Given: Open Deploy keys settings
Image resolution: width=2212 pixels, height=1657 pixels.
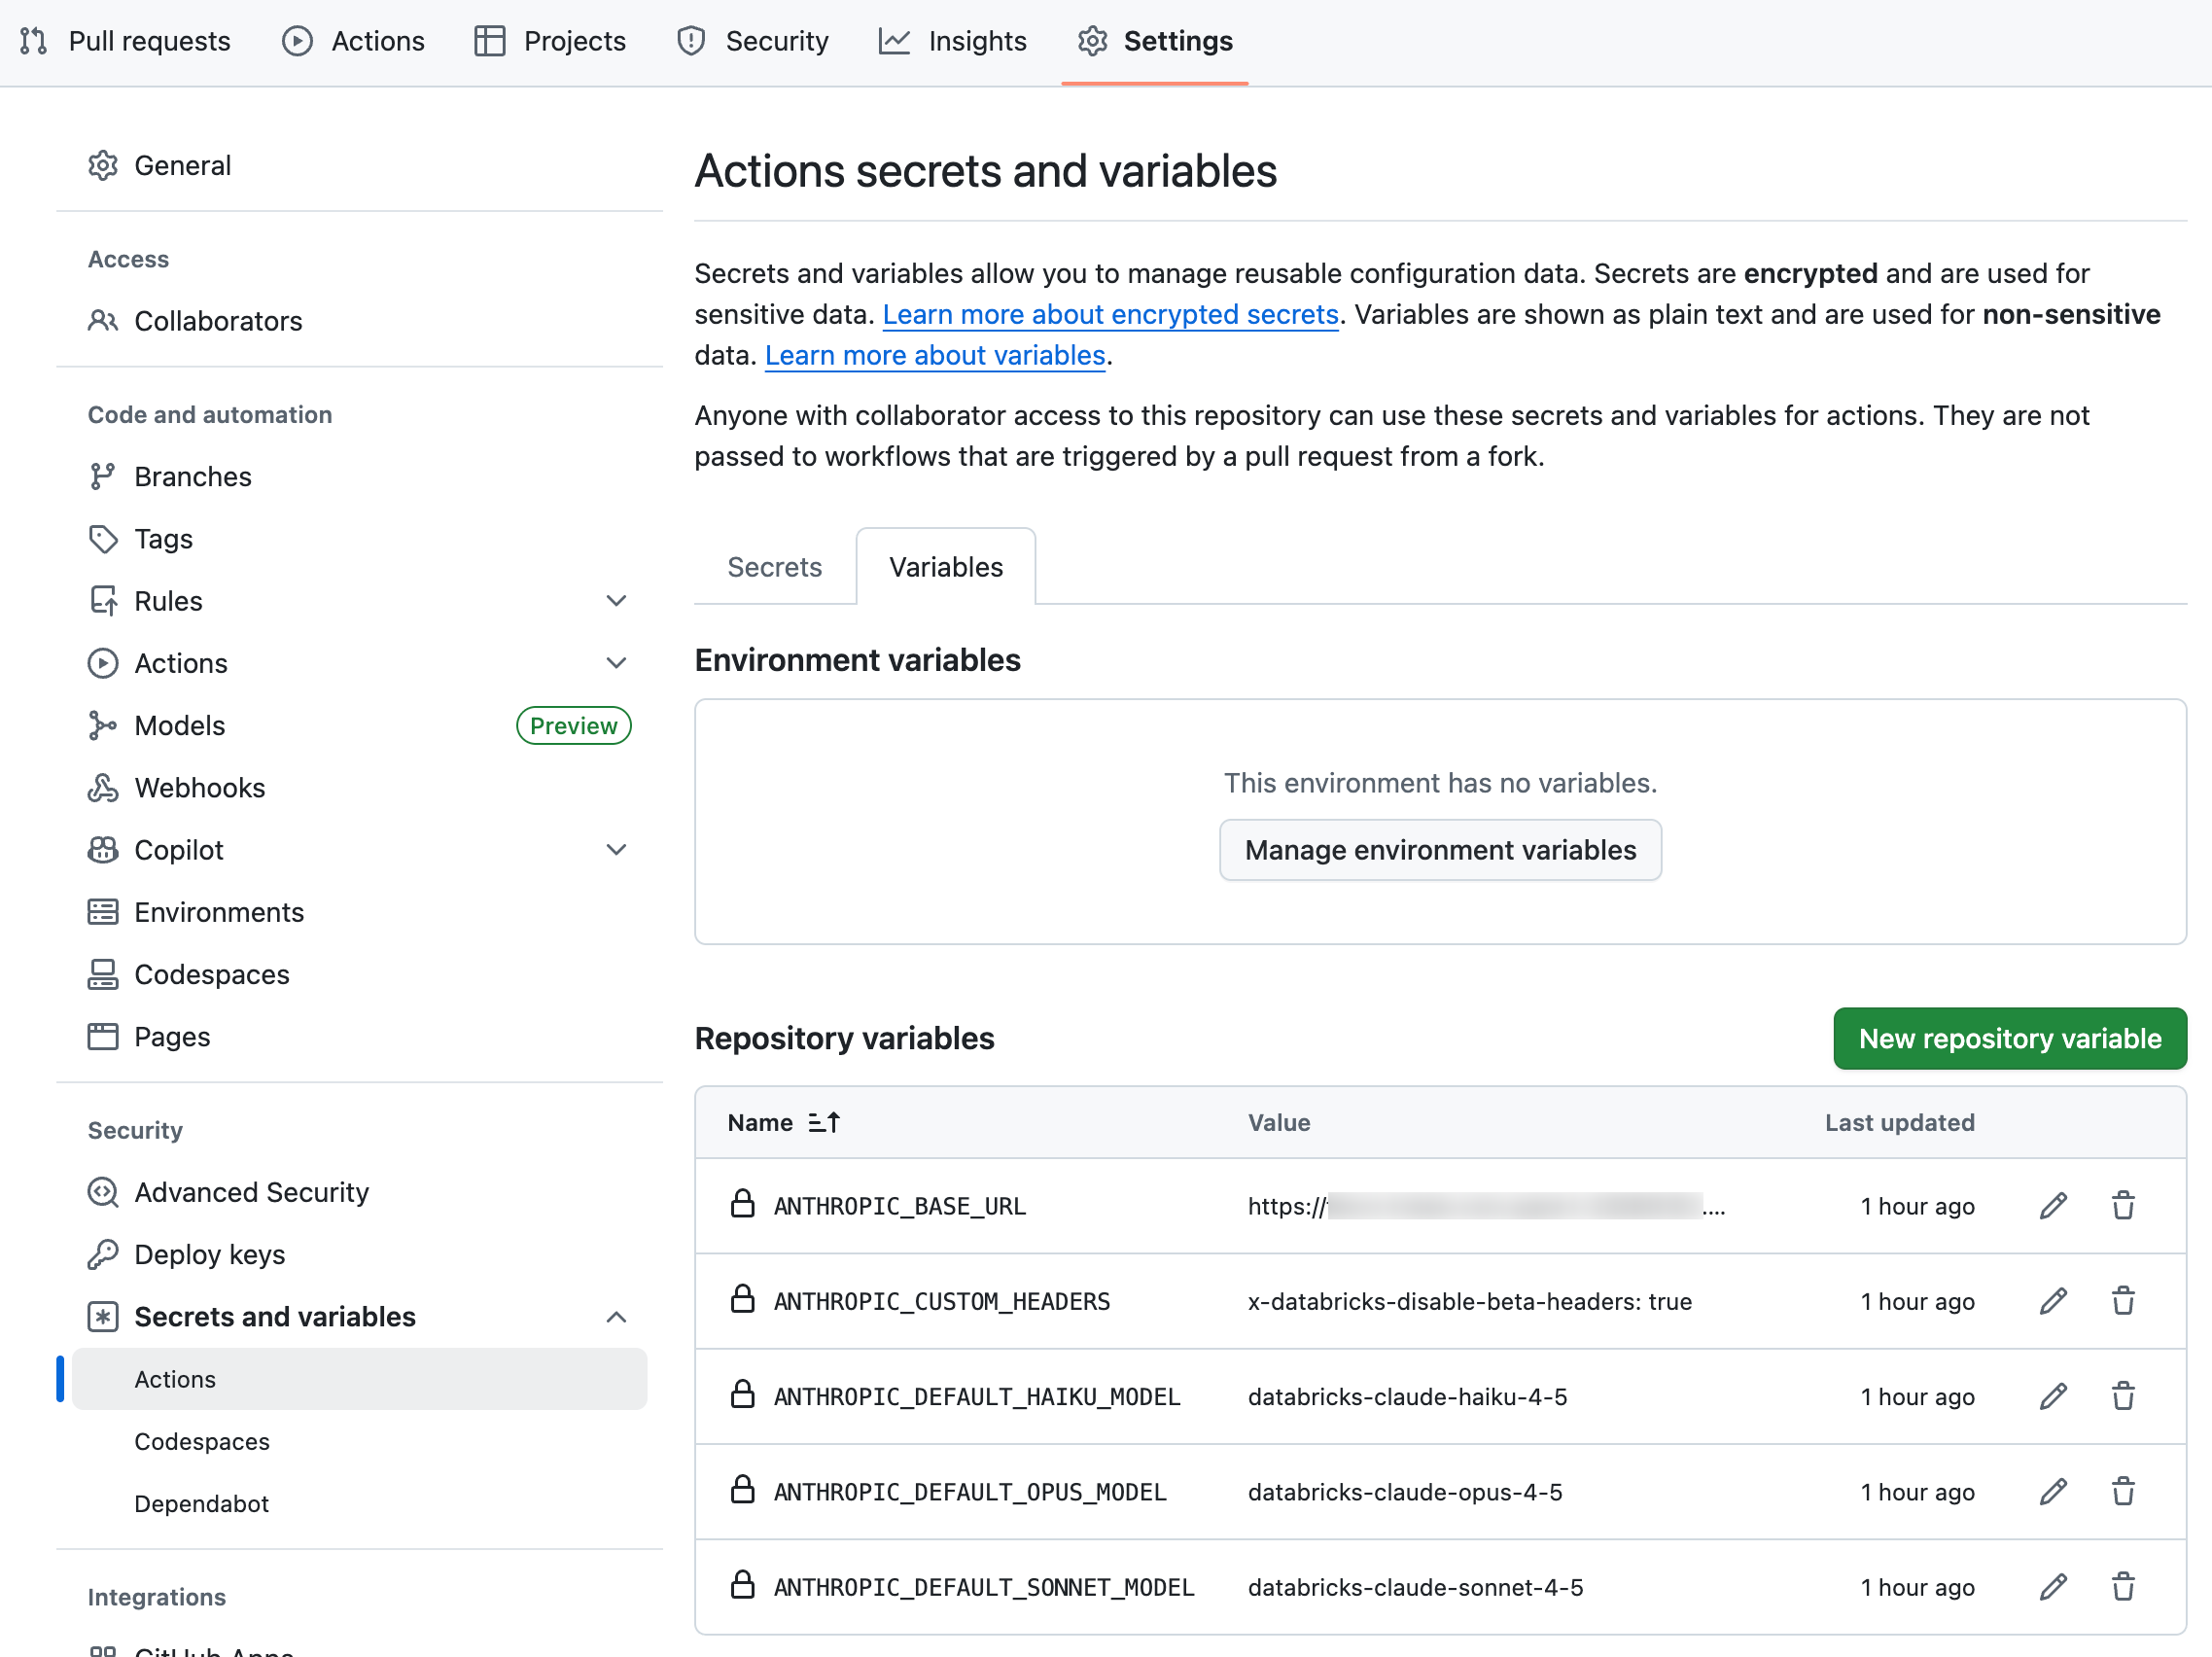Looking at the screenshot, I should (209, 1254).
